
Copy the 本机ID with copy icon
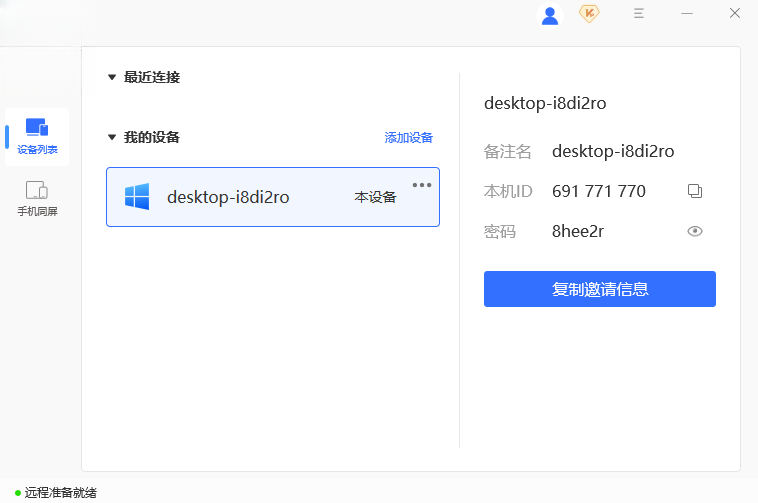pos(695,191)
